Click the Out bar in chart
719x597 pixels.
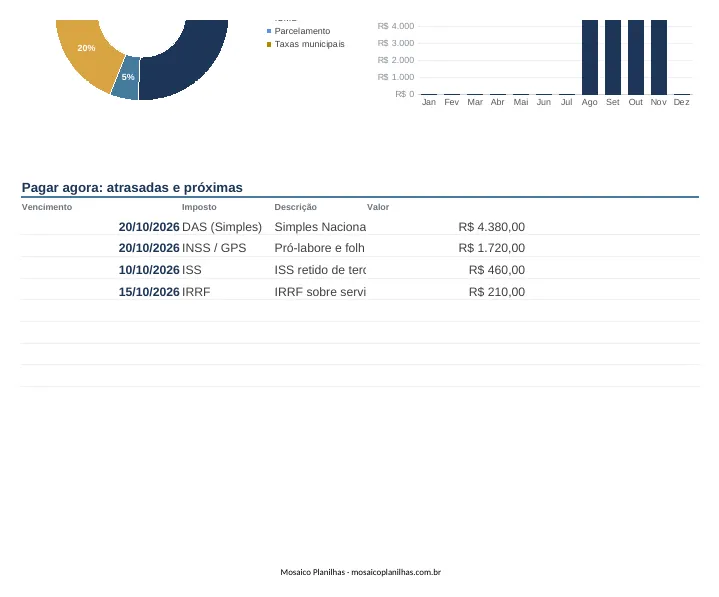pyautogui.click(x=636, y=57)
